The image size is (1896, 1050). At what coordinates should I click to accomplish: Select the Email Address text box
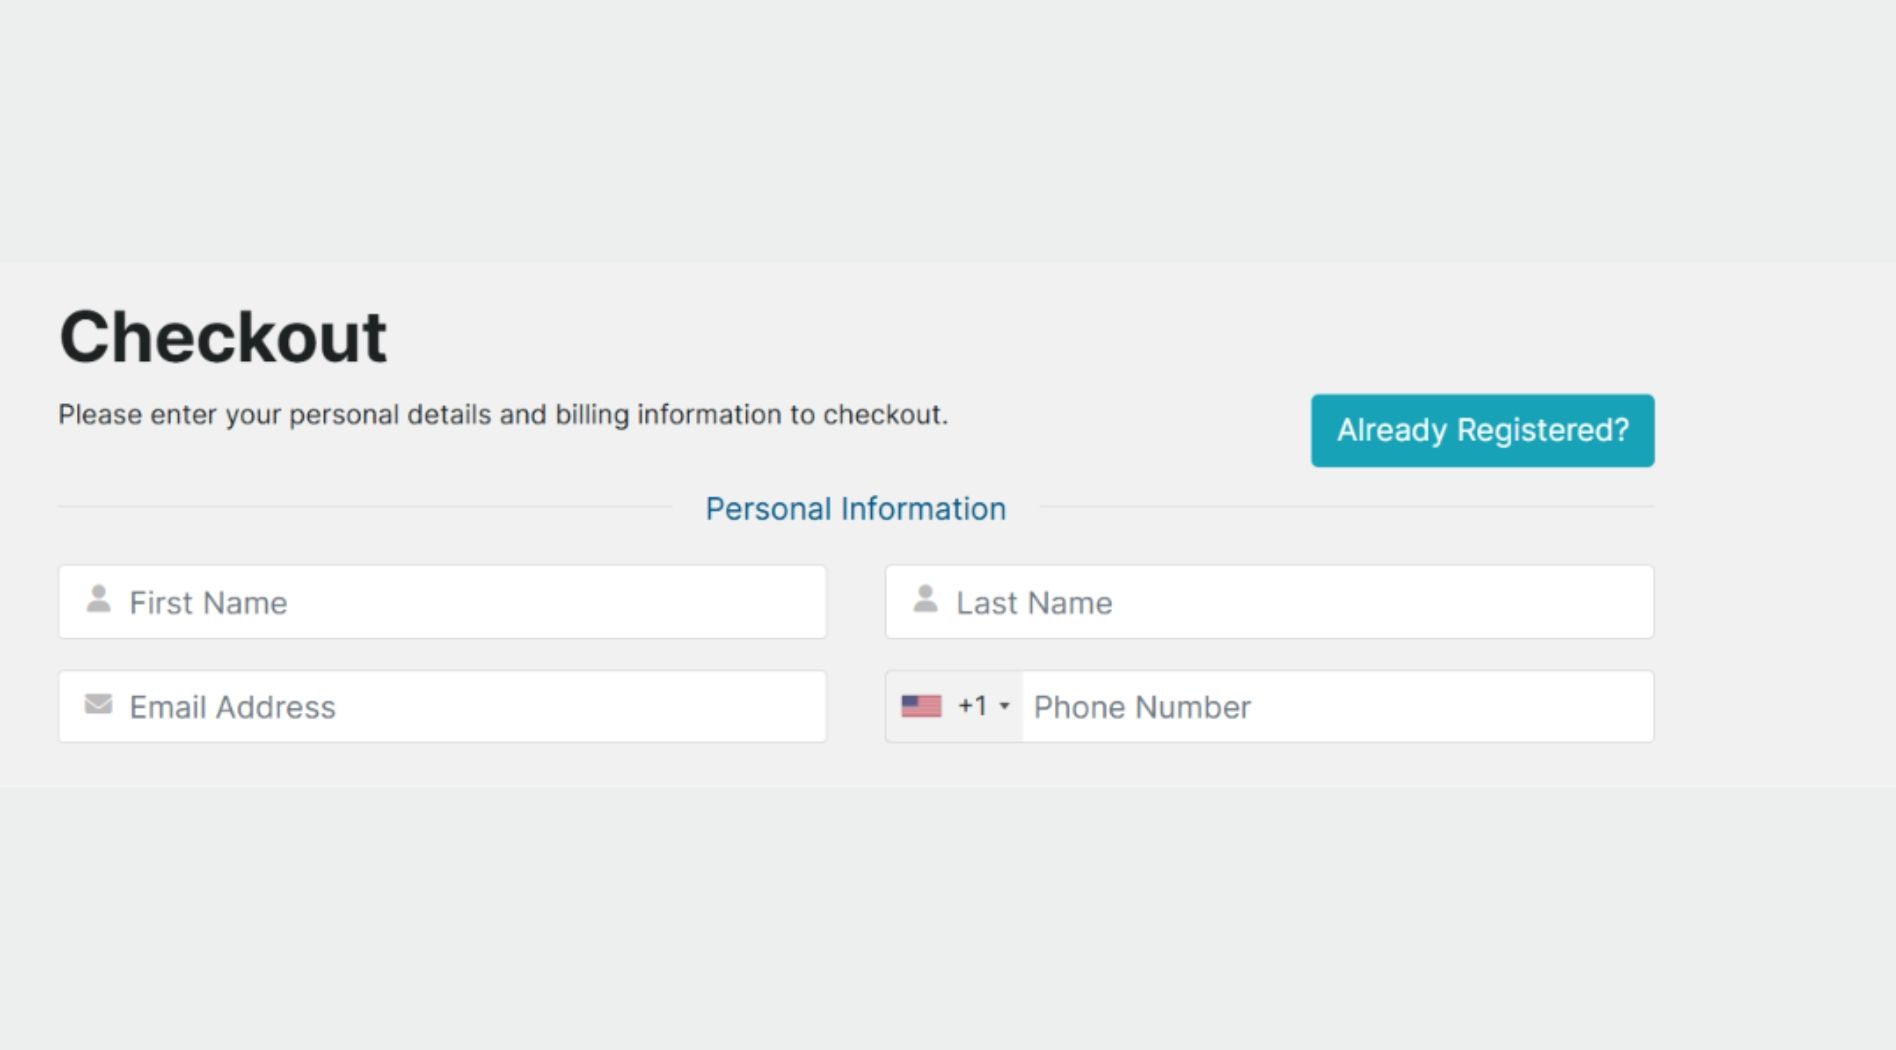pos(442,706)
